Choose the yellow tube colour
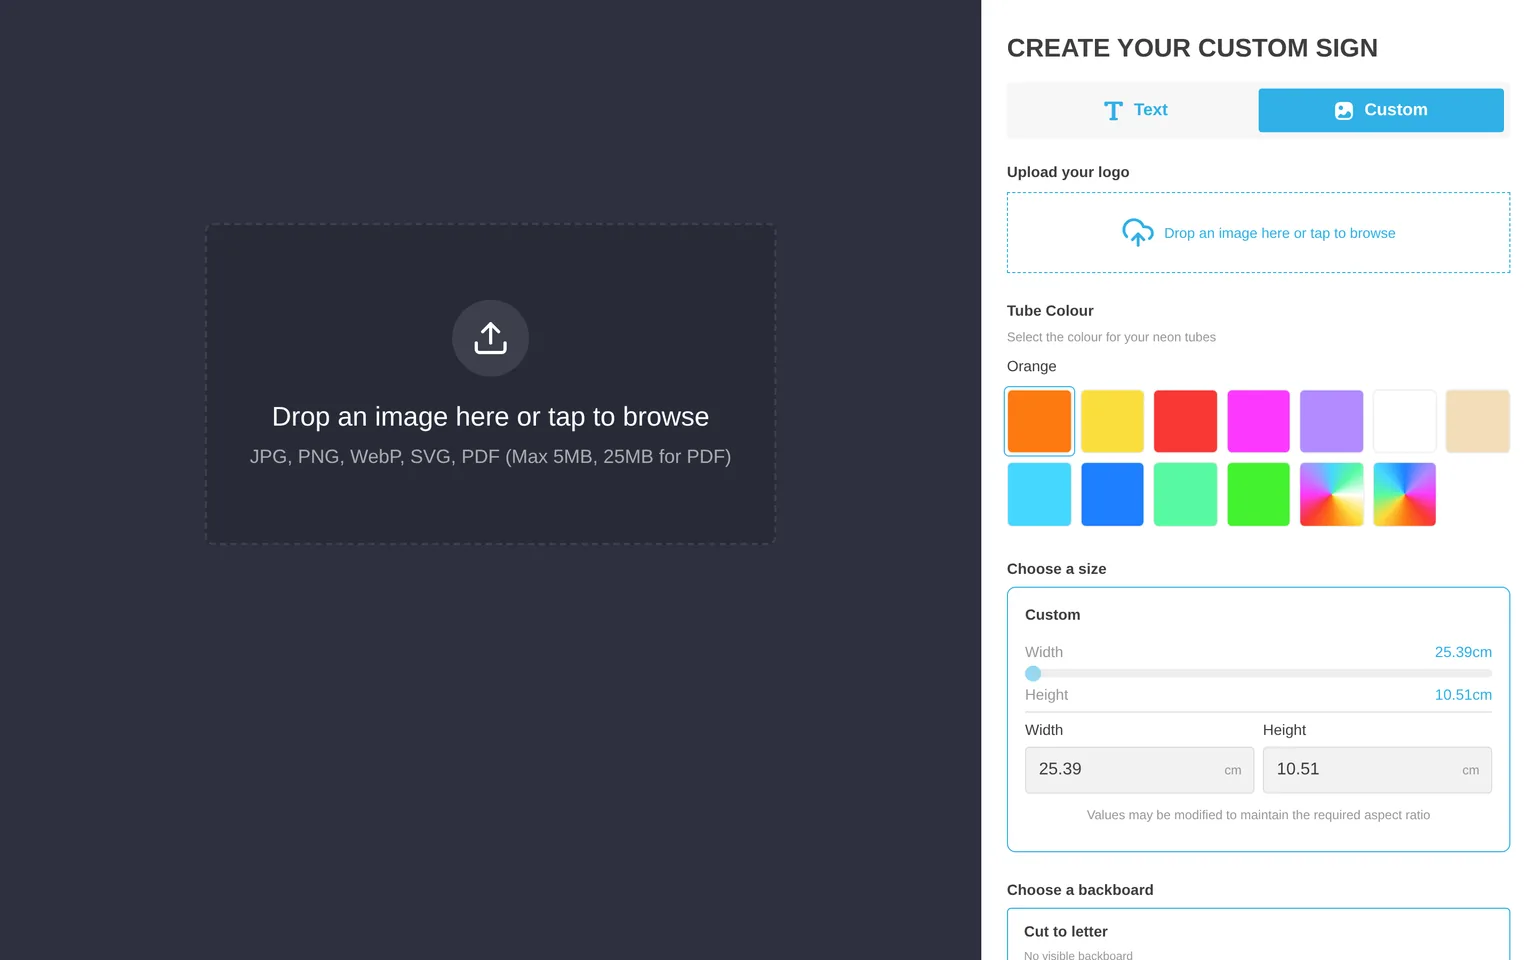Viewport: 1536px width, 960px height. pos(1112,421)
